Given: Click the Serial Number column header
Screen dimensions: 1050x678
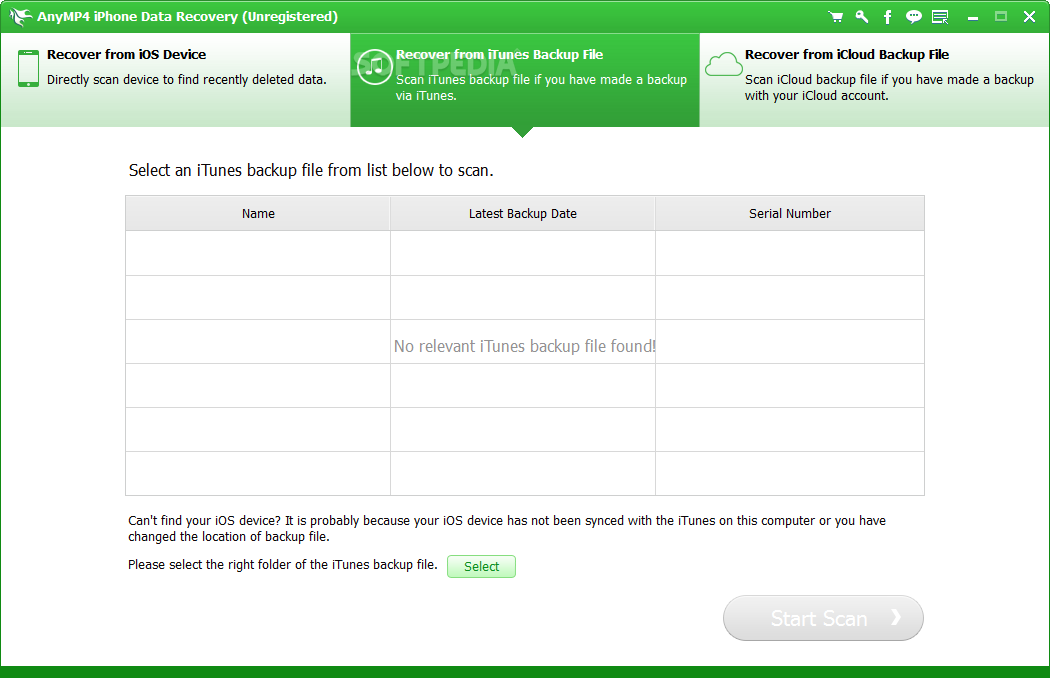Looking at the screenshot, I should pyautogui.click(x=790, y=214).
